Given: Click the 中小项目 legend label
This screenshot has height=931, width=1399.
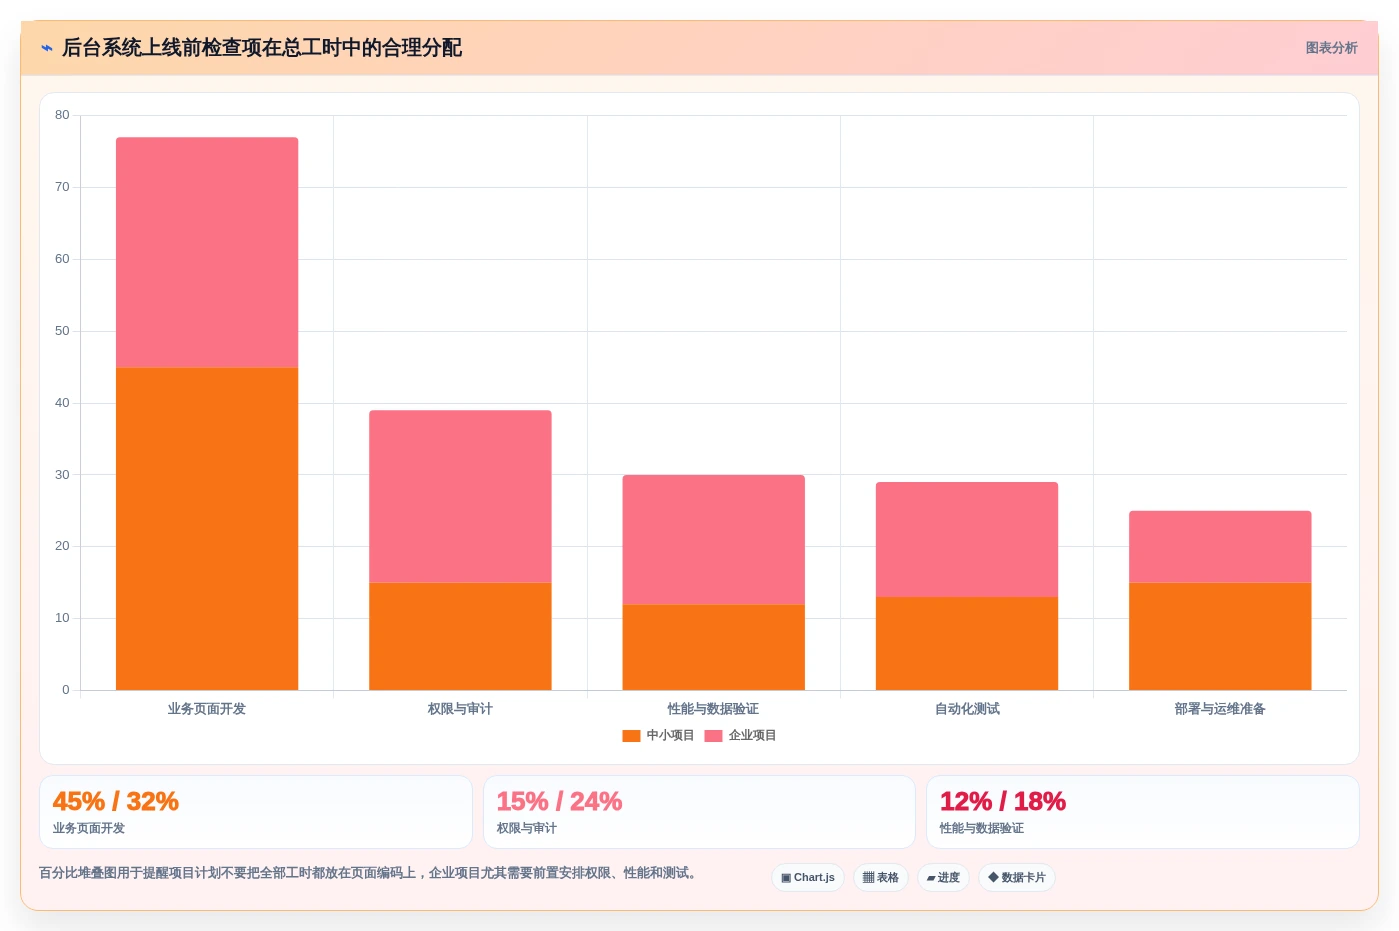Looking at the screenshot, I should tap(670, 736).
